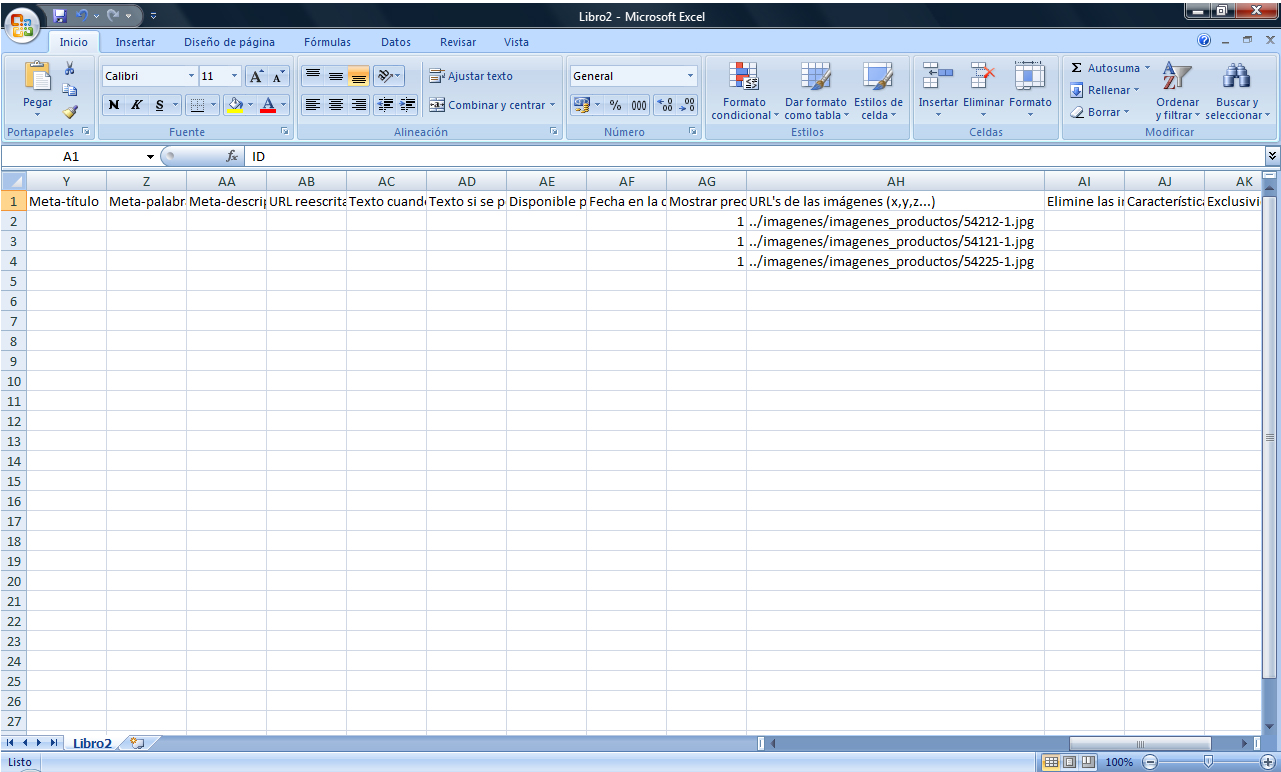
Task: Switch to Diseño de página tab
Action: [x=229, y=42]
